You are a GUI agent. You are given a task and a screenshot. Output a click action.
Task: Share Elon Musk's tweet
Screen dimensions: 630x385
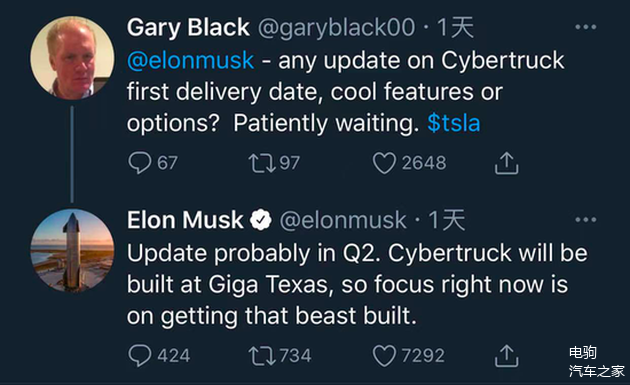[506, 356]
